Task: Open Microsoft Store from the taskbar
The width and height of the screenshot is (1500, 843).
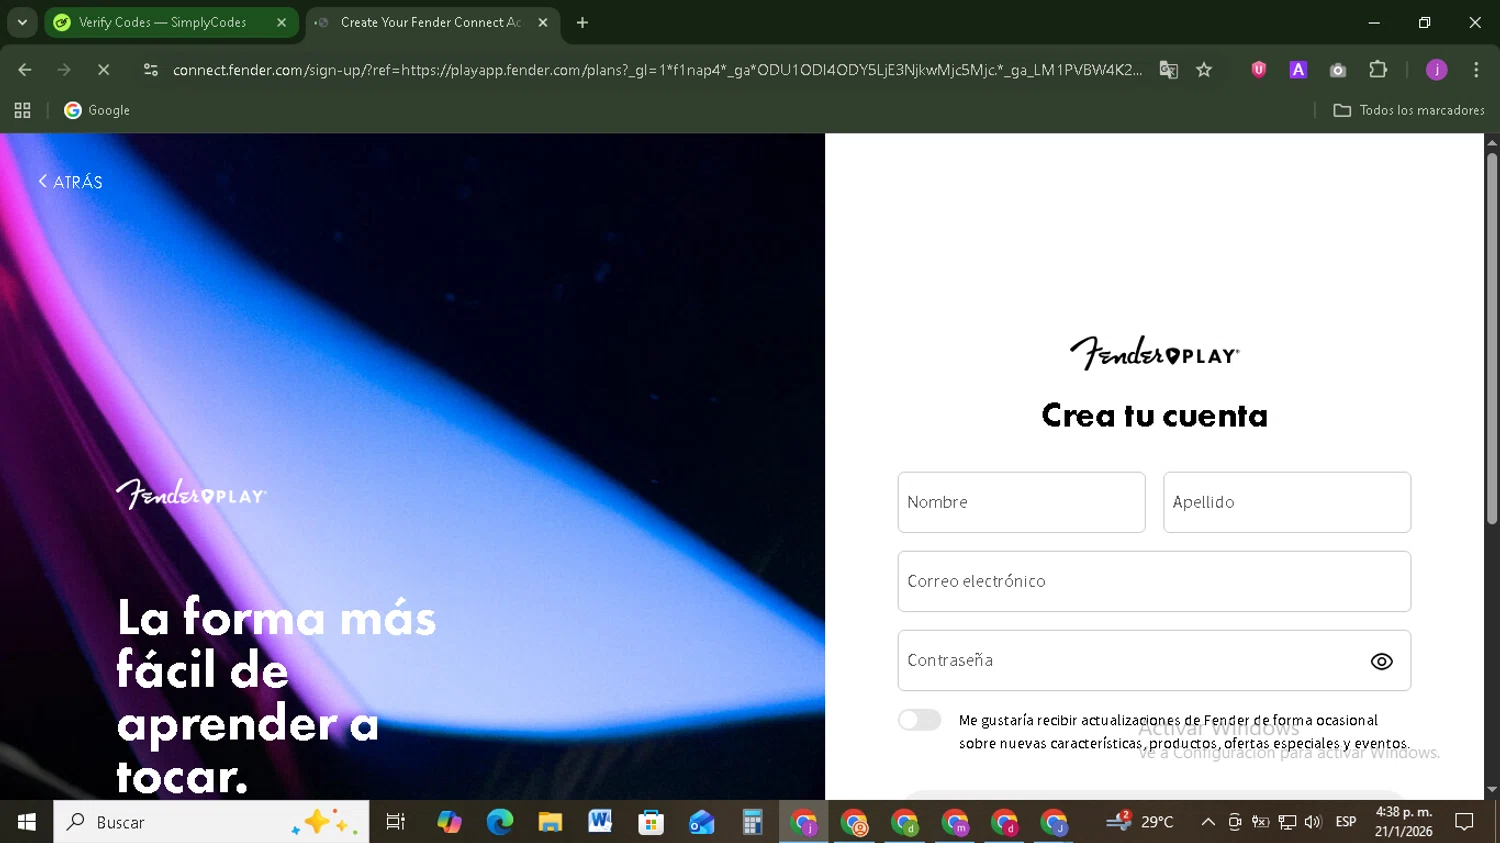Action: [x=651, y=822]
